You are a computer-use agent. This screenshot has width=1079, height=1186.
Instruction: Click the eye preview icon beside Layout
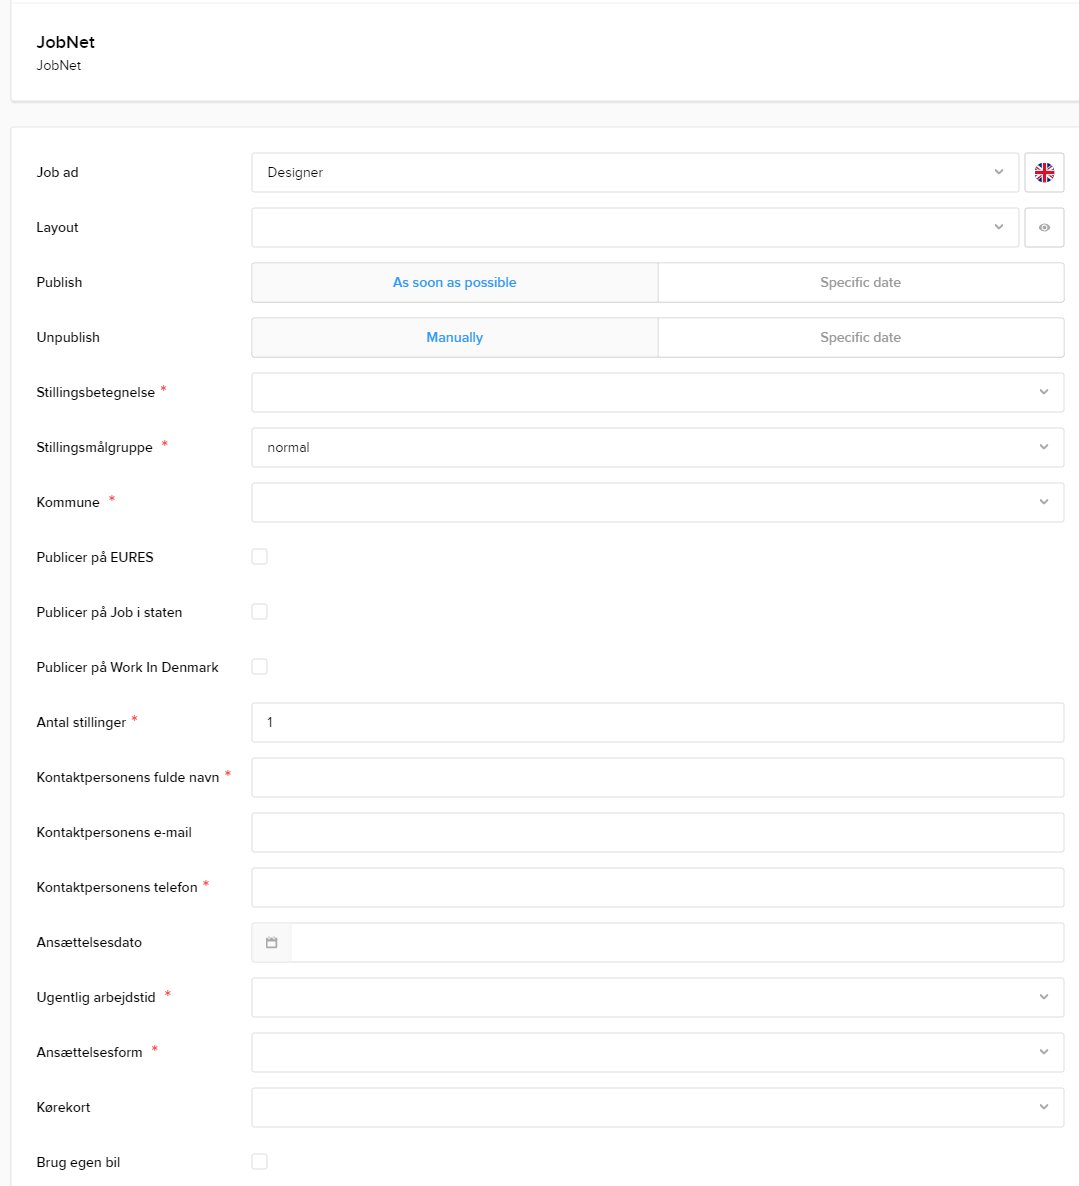1044,227
